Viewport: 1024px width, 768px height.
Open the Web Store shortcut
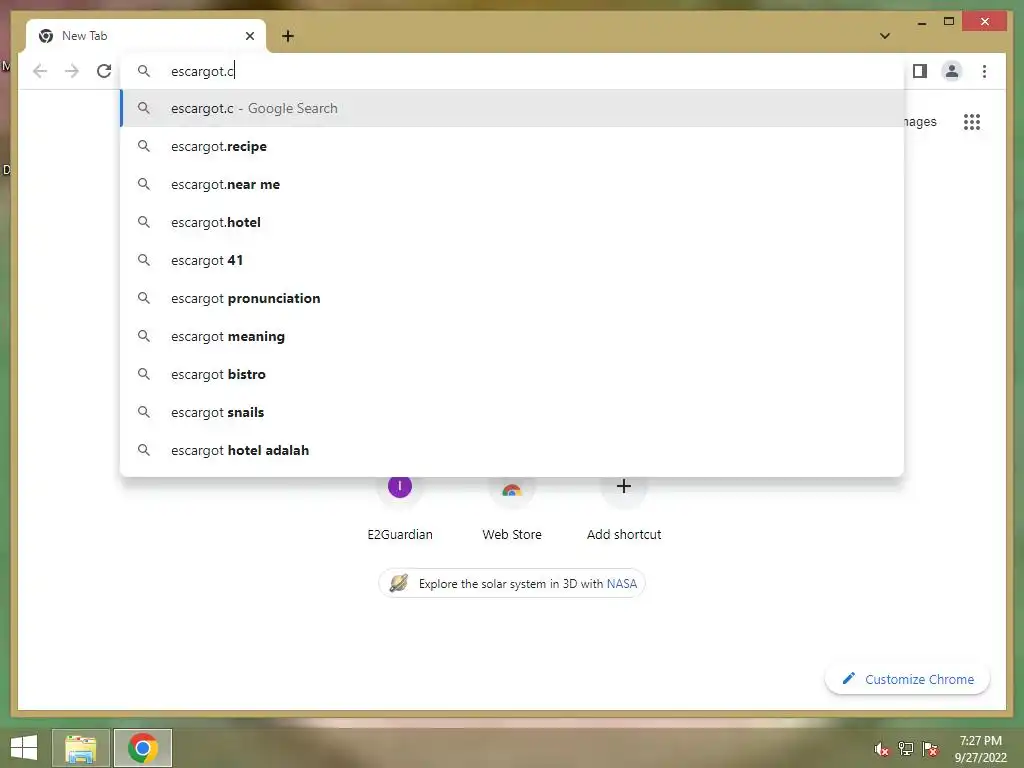point(512,508)
